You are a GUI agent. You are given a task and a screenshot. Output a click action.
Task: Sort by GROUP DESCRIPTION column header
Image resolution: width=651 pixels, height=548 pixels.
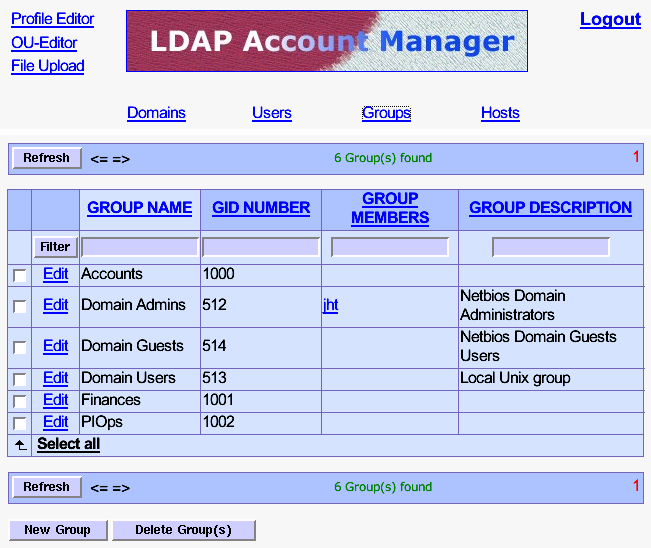(x=550, y=208)
